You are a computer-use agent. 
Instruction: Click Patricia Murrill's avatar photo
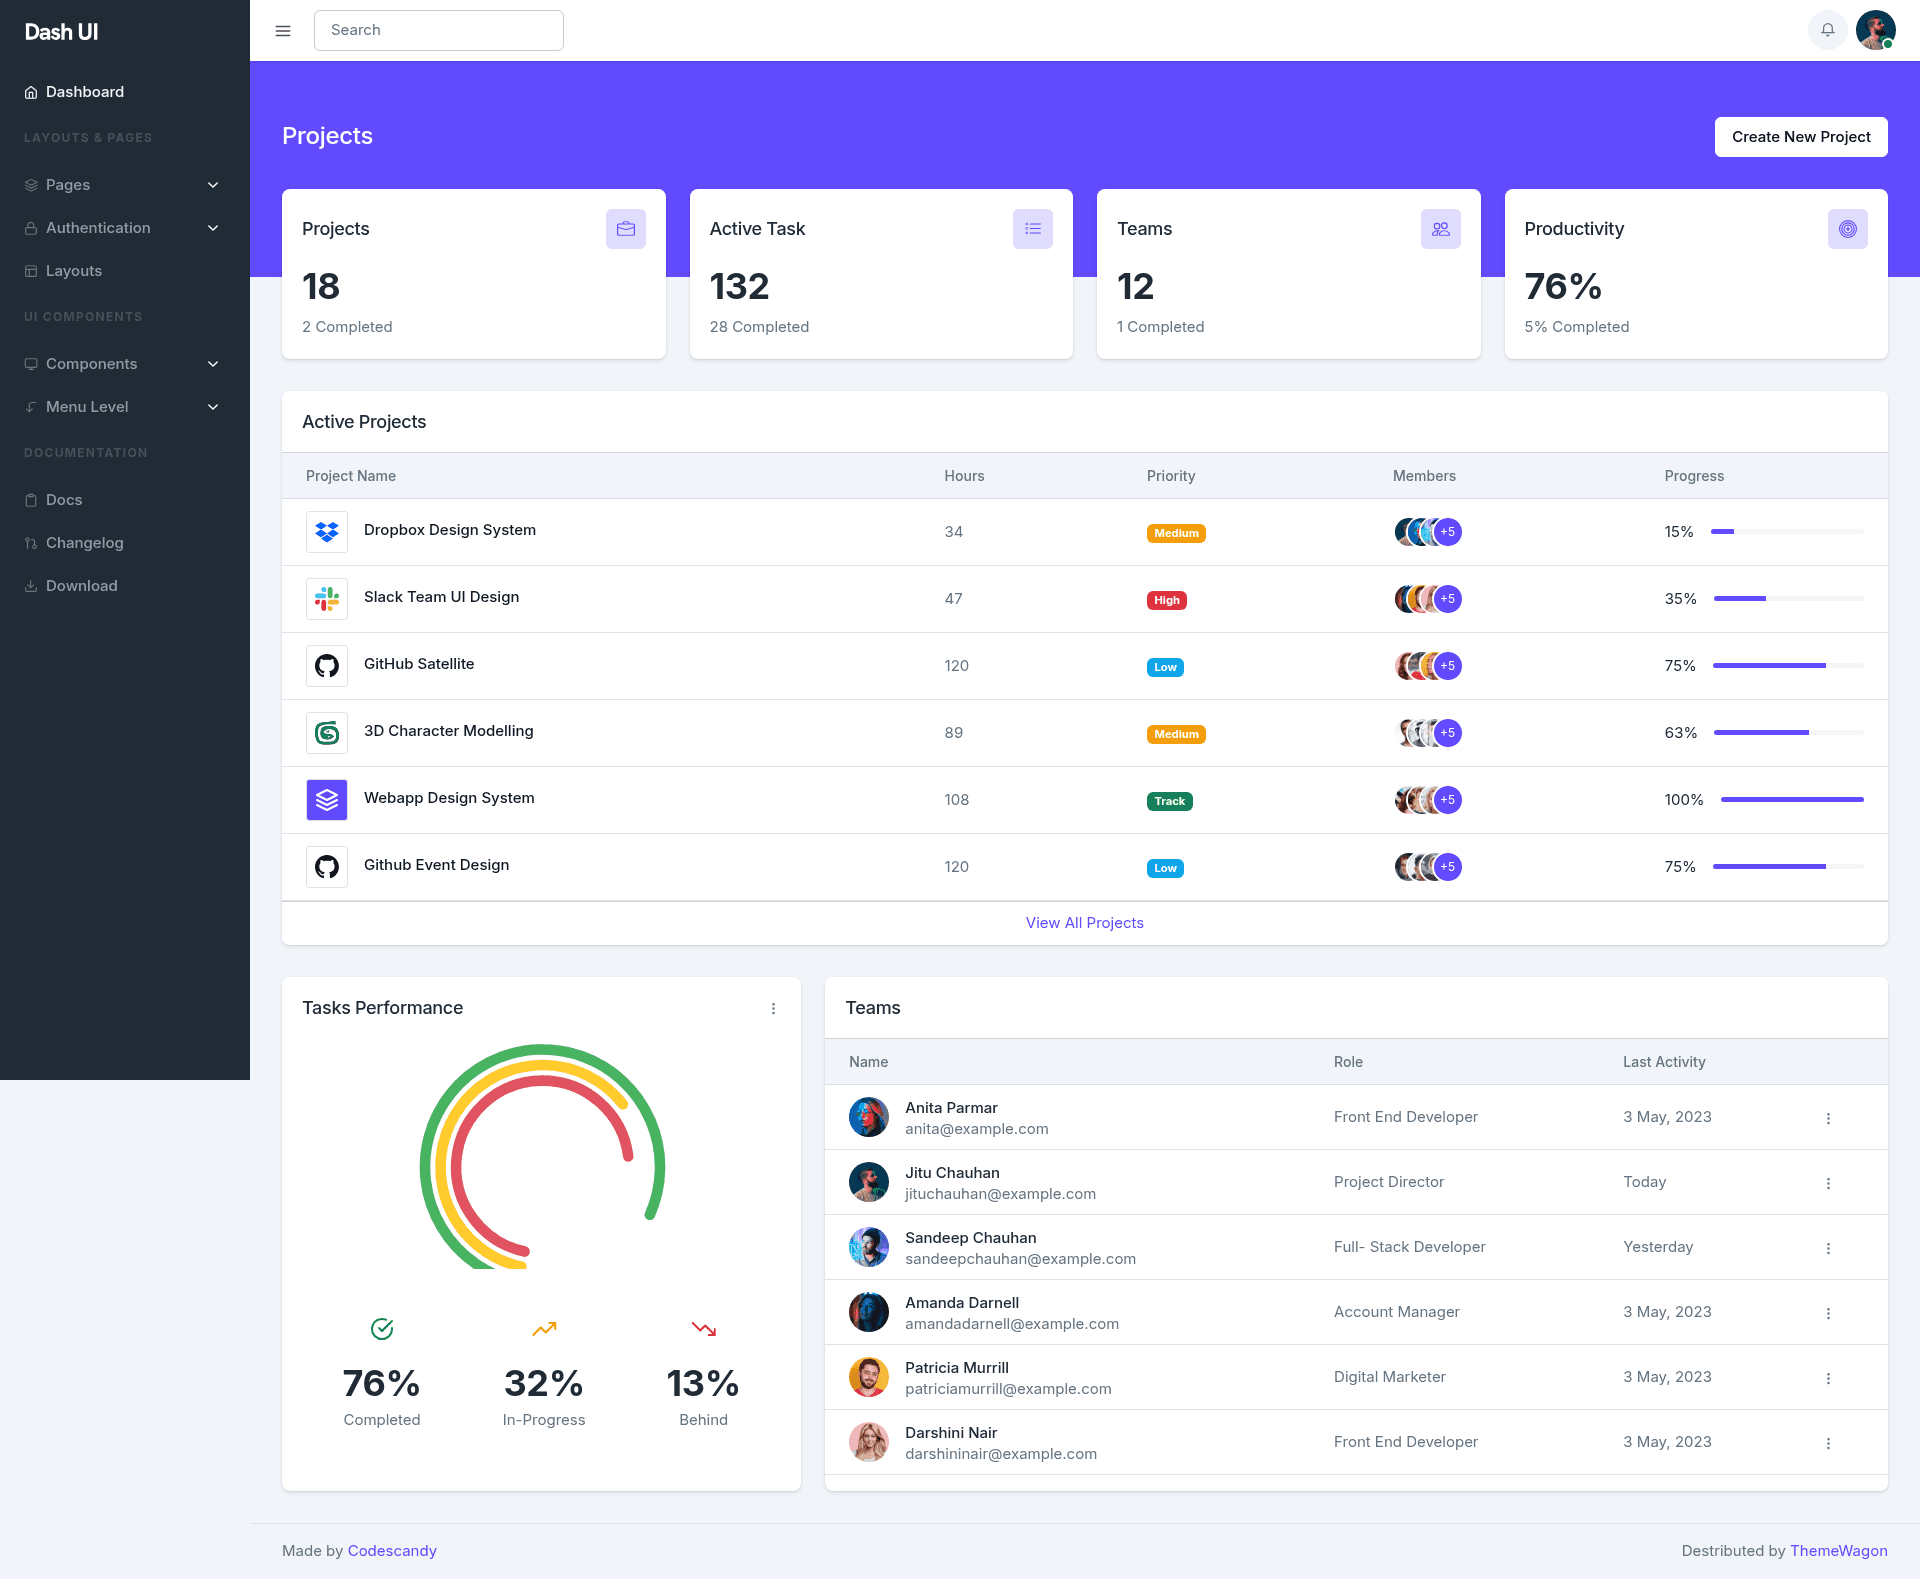[x=869, y=1377]
